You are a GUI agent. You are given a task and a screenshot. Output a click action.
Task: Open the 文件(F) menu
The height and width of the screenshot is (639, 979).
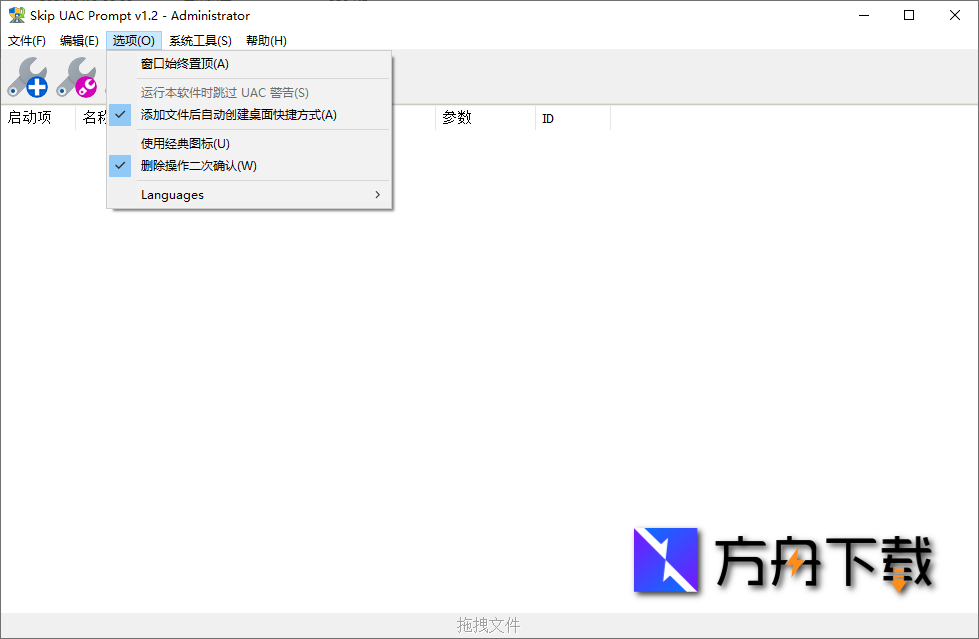pos(26,40)
